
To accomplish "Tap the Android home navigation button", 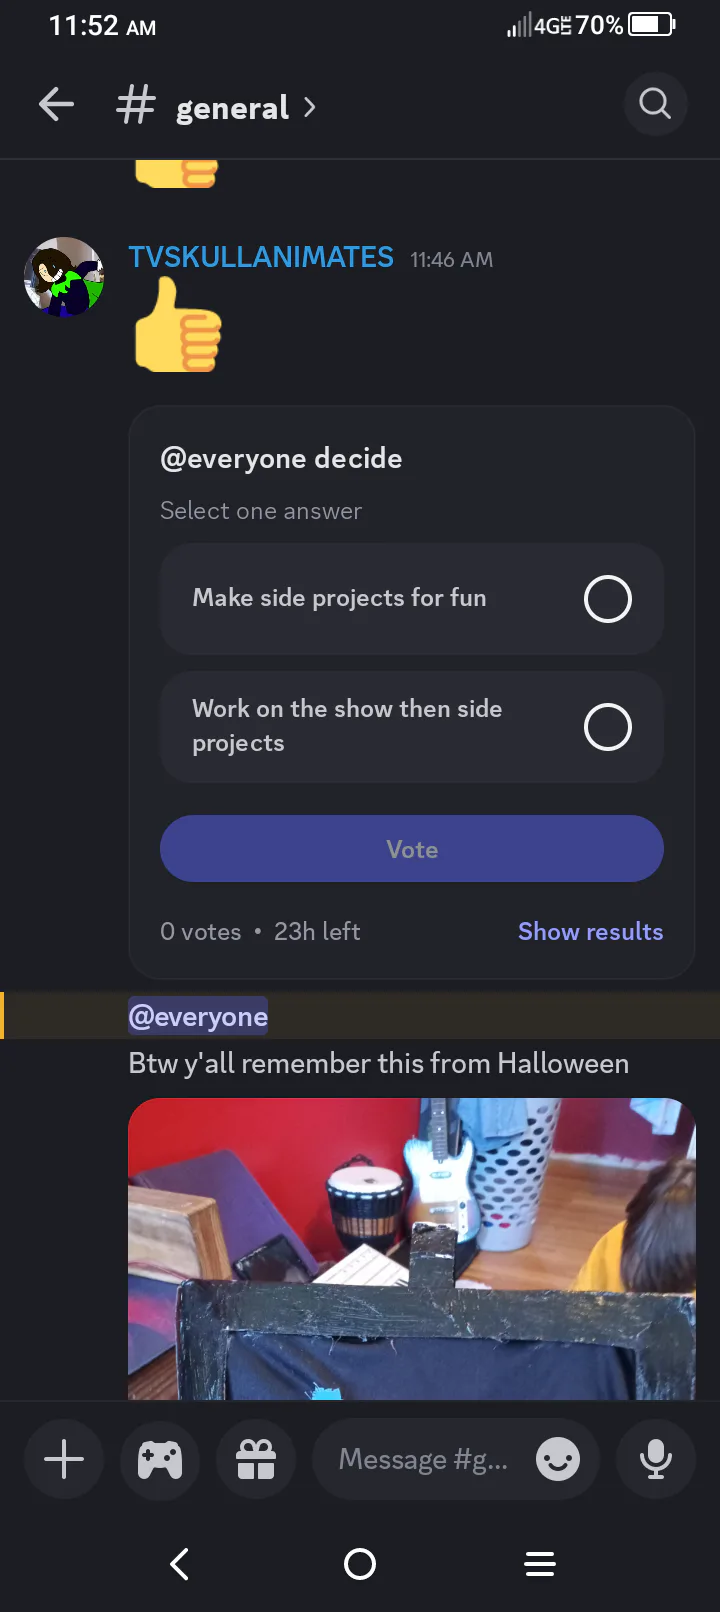I will coord(360,1564).
